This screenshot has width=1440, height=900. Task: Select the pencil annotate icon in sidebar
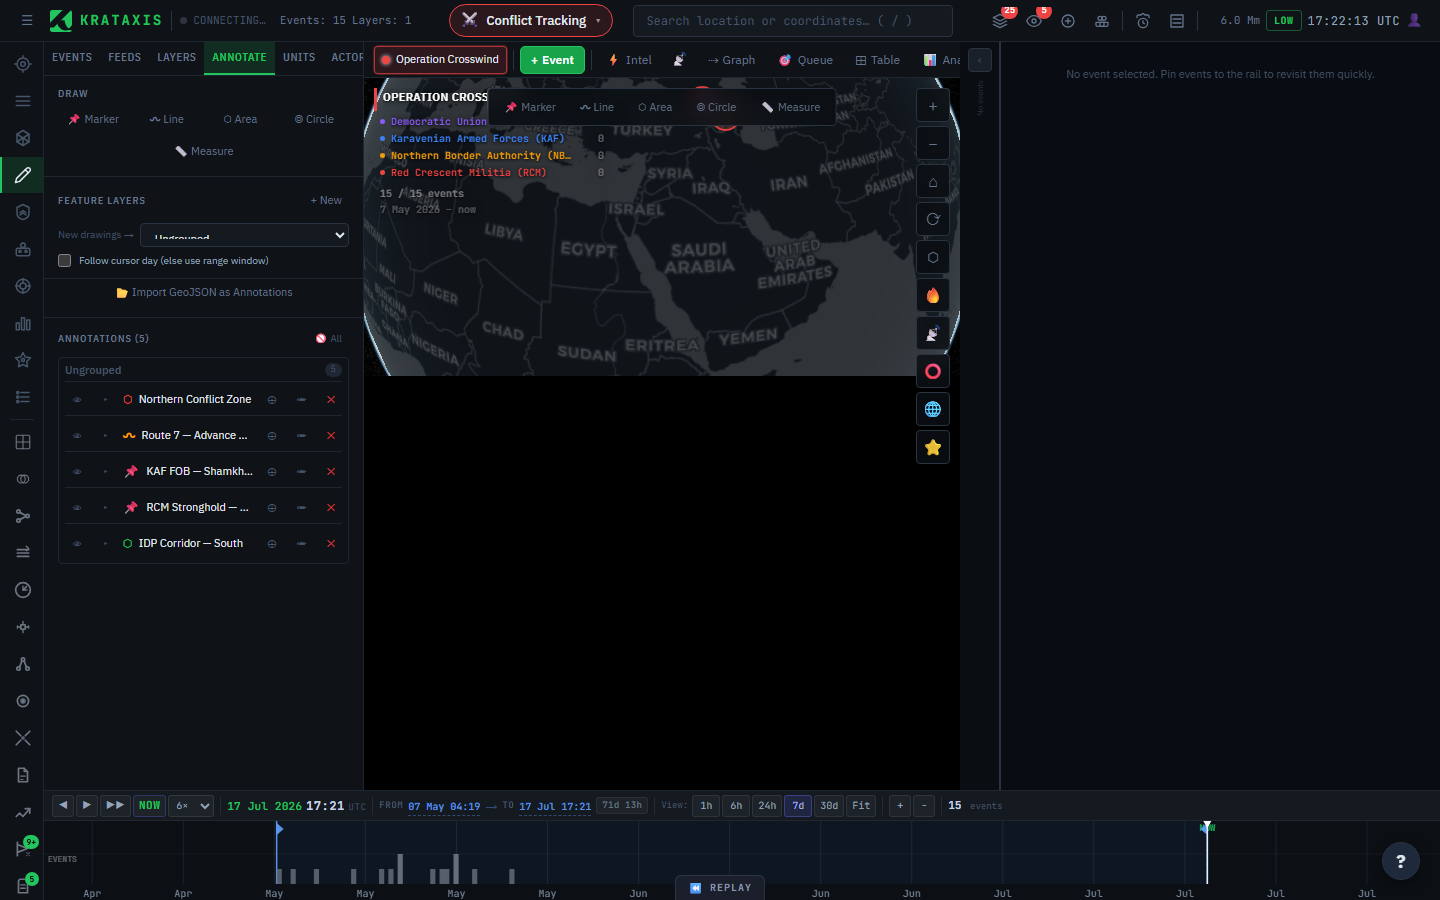tap(23, 175)
